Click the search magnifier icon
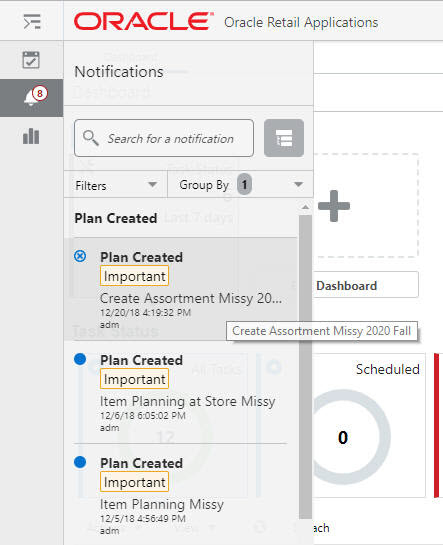443x545 pixels. pyautogui.click(x=90, y=138)
